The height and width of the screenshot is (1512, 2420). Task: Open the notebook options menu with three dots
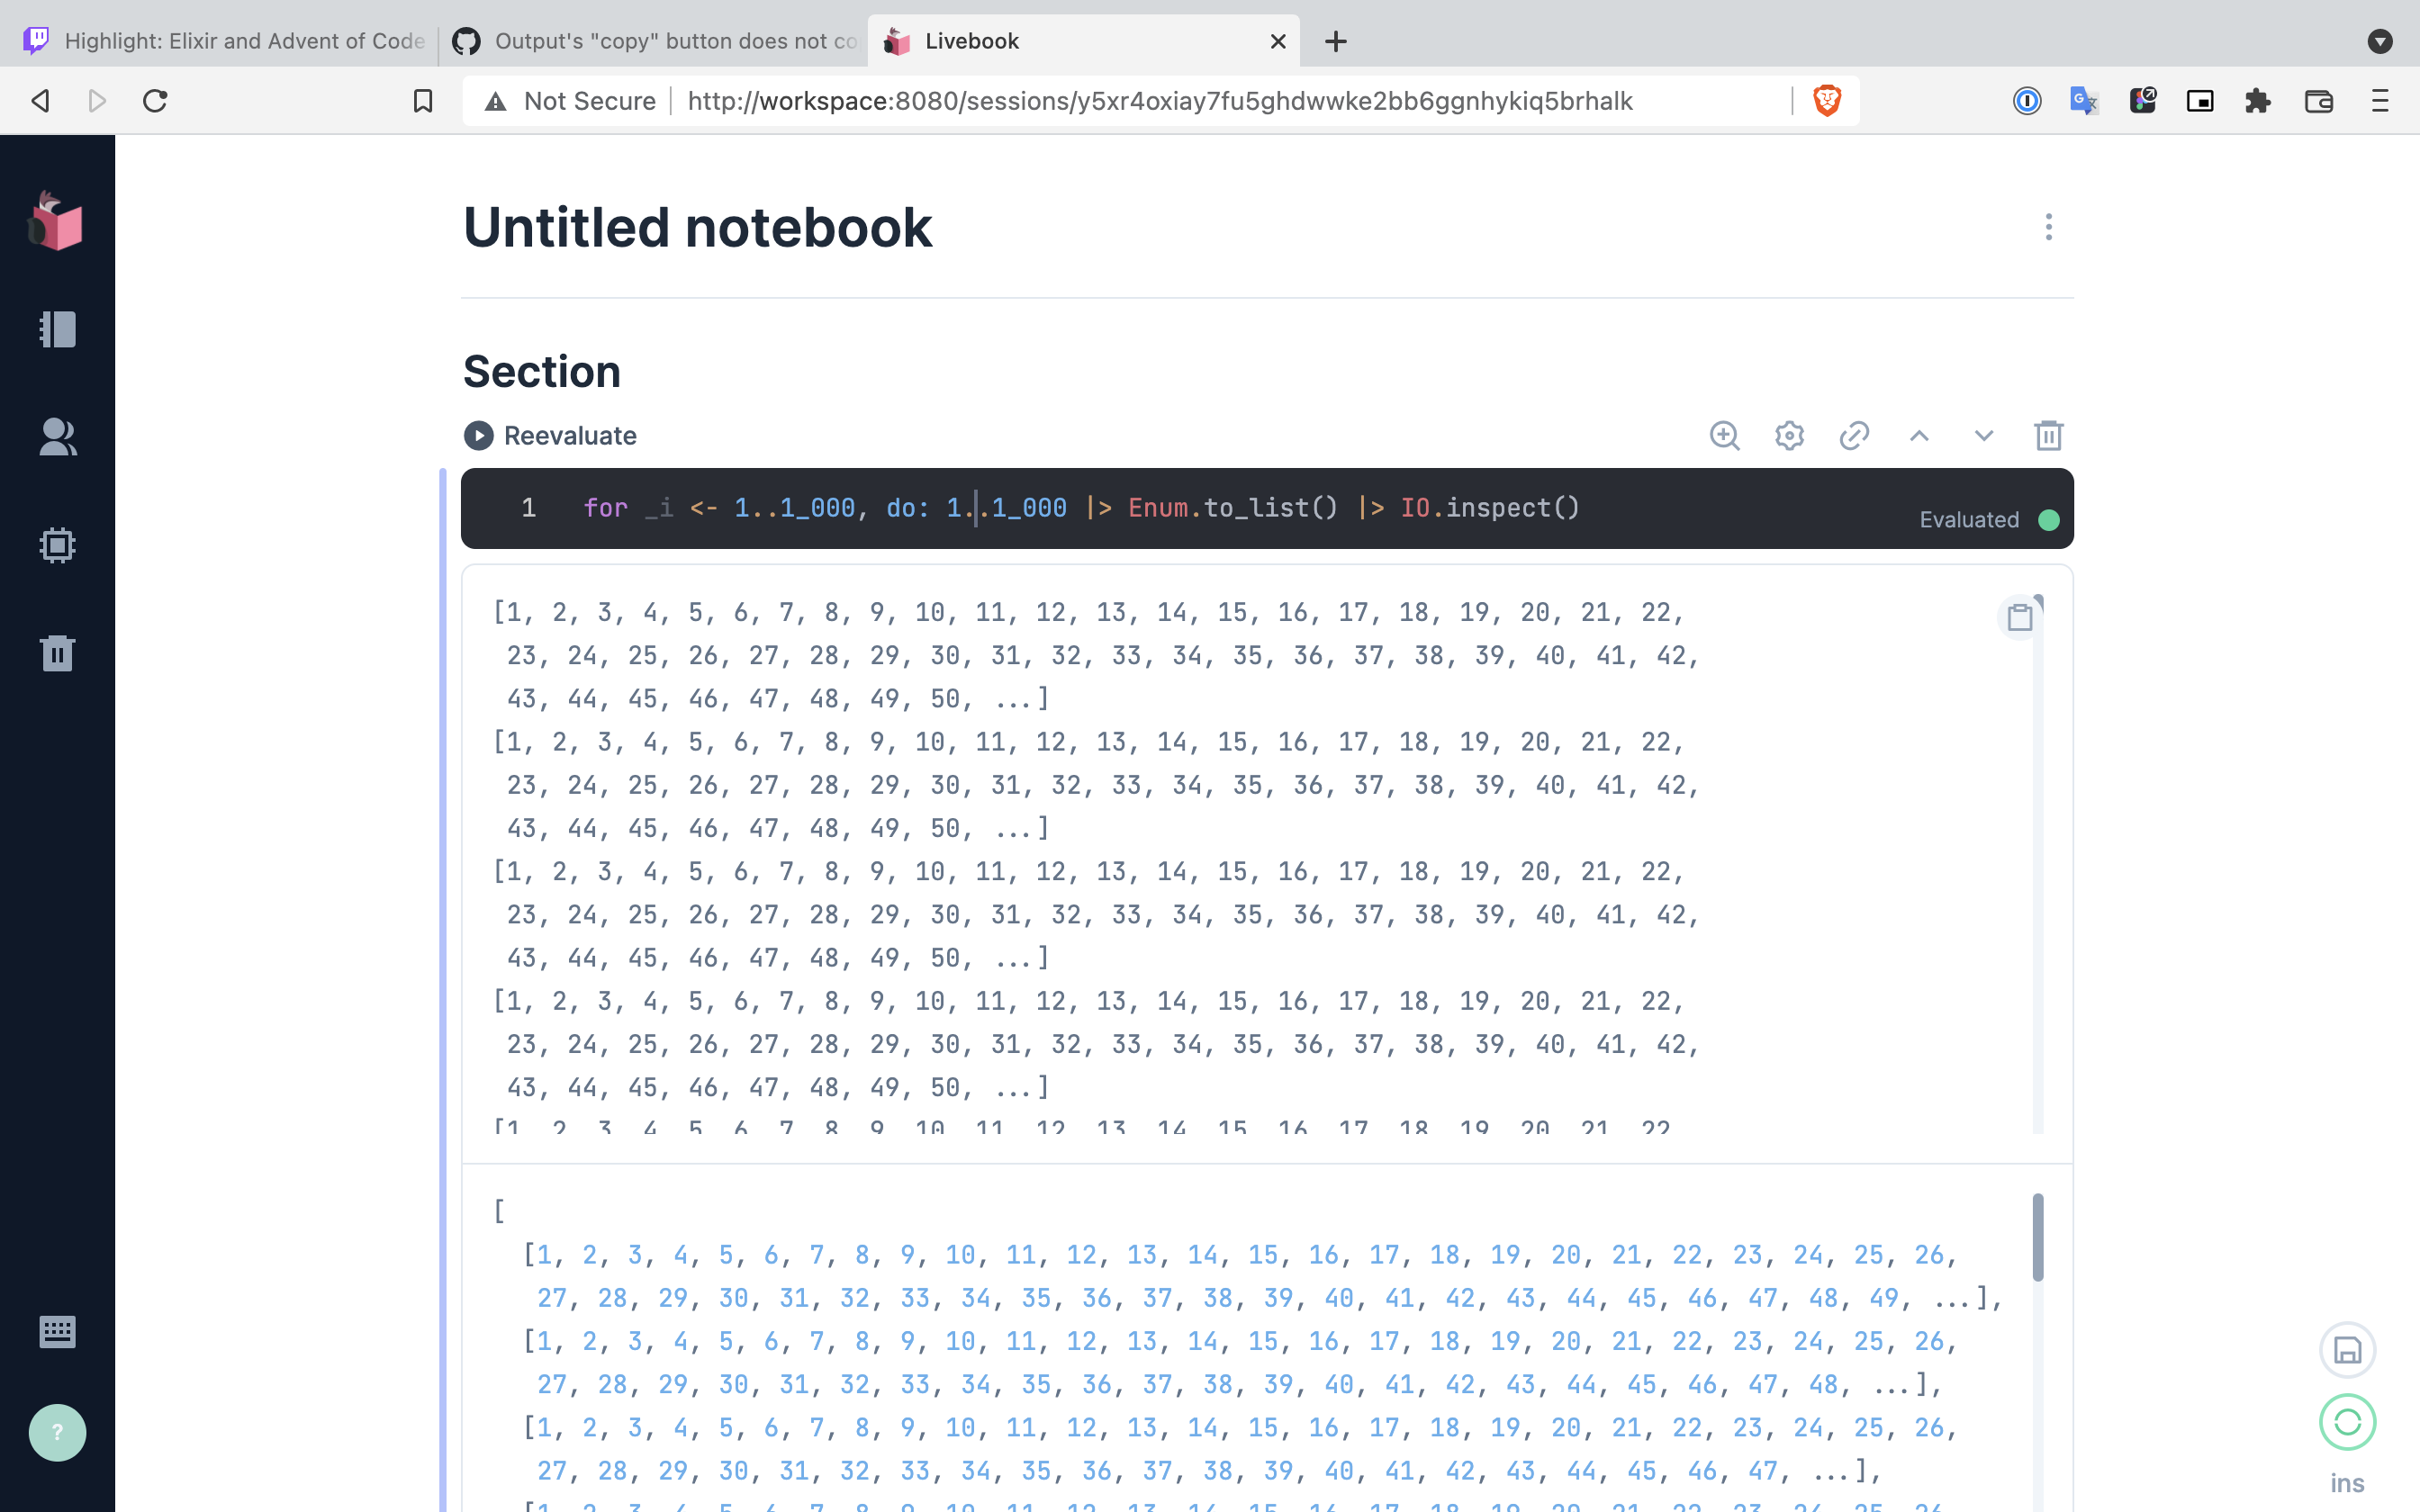click(x=2048, y=227)
